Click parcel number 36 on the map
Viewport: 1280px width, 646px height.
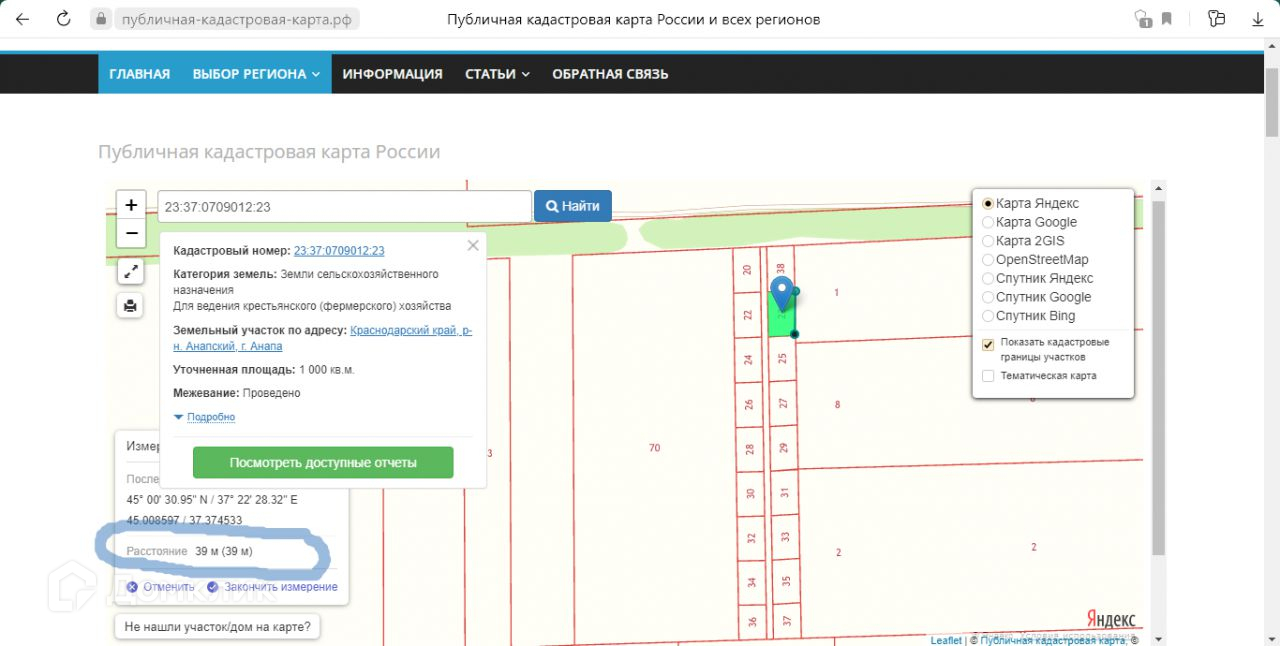coord(751,622)
